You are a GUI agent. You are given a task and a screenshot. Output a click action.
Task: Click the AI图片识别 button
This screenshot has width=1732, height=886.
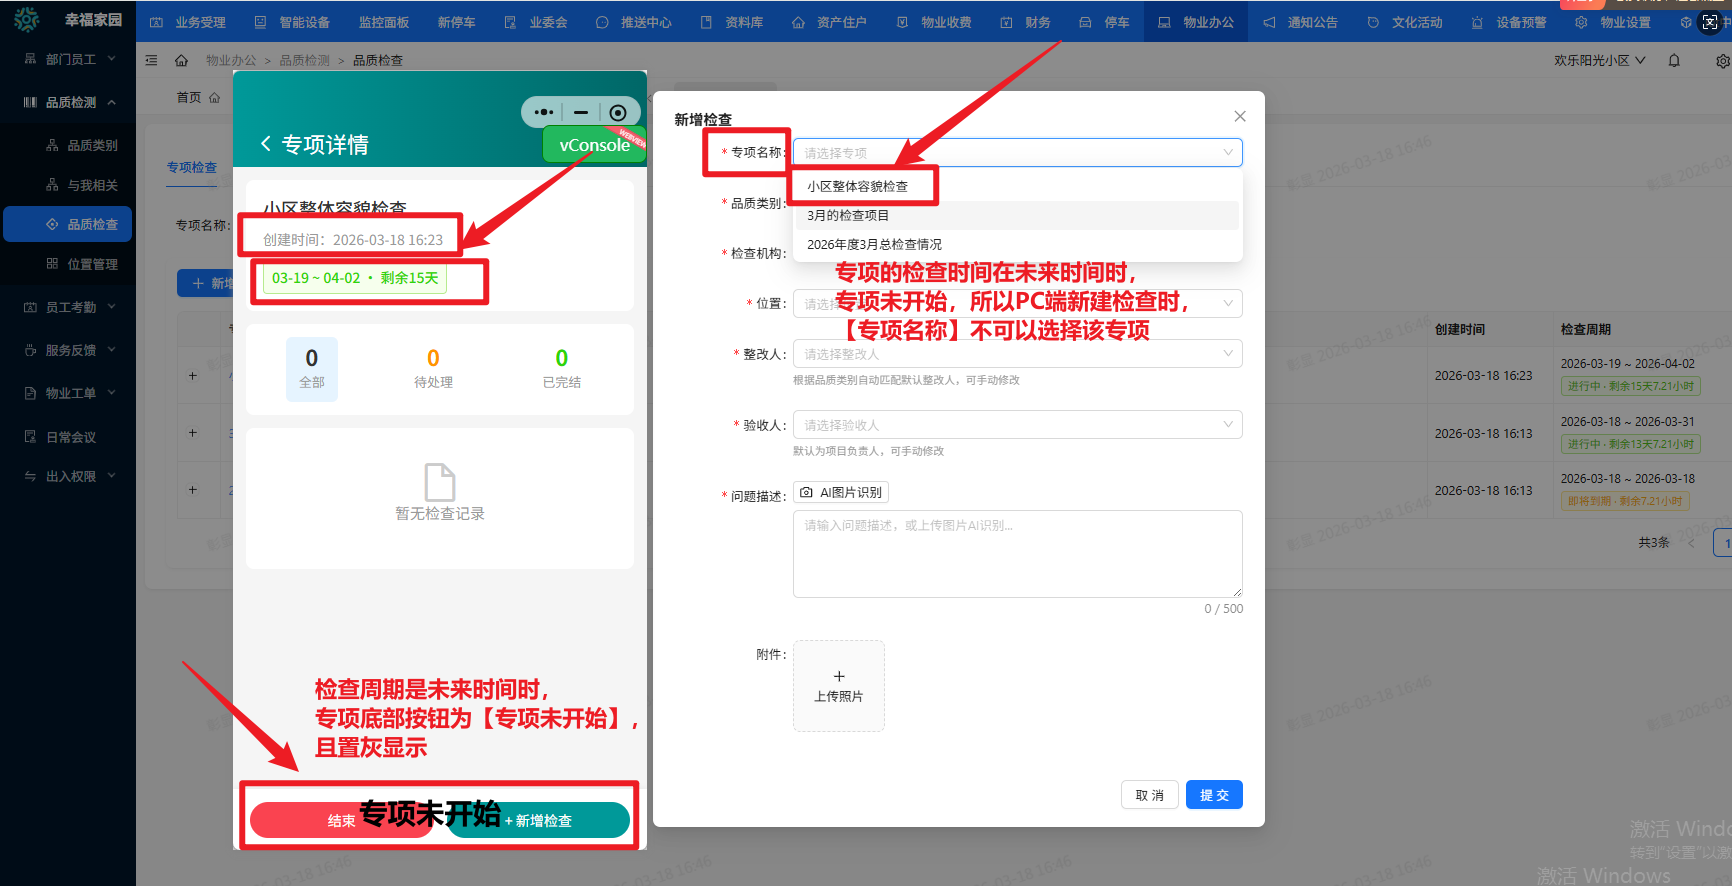point(841,492)
